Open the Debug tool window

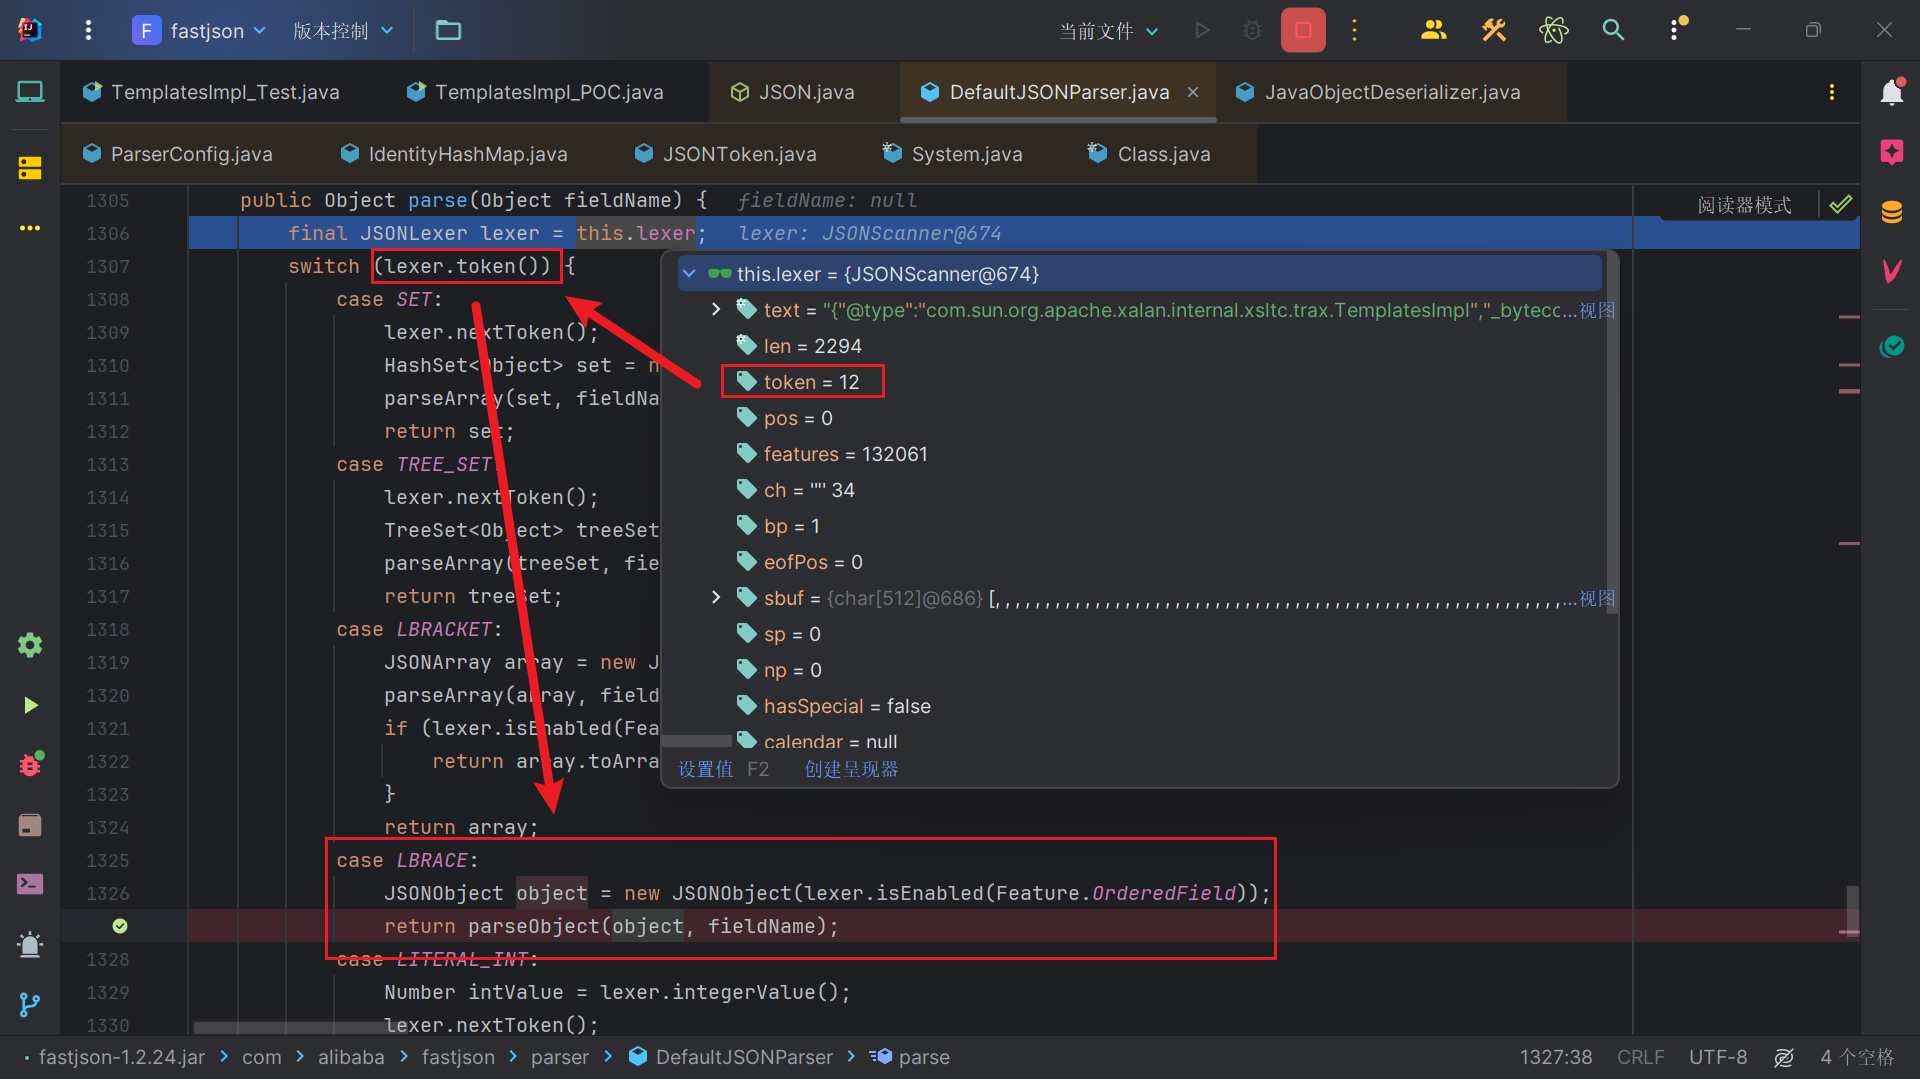tap(30, 764)
